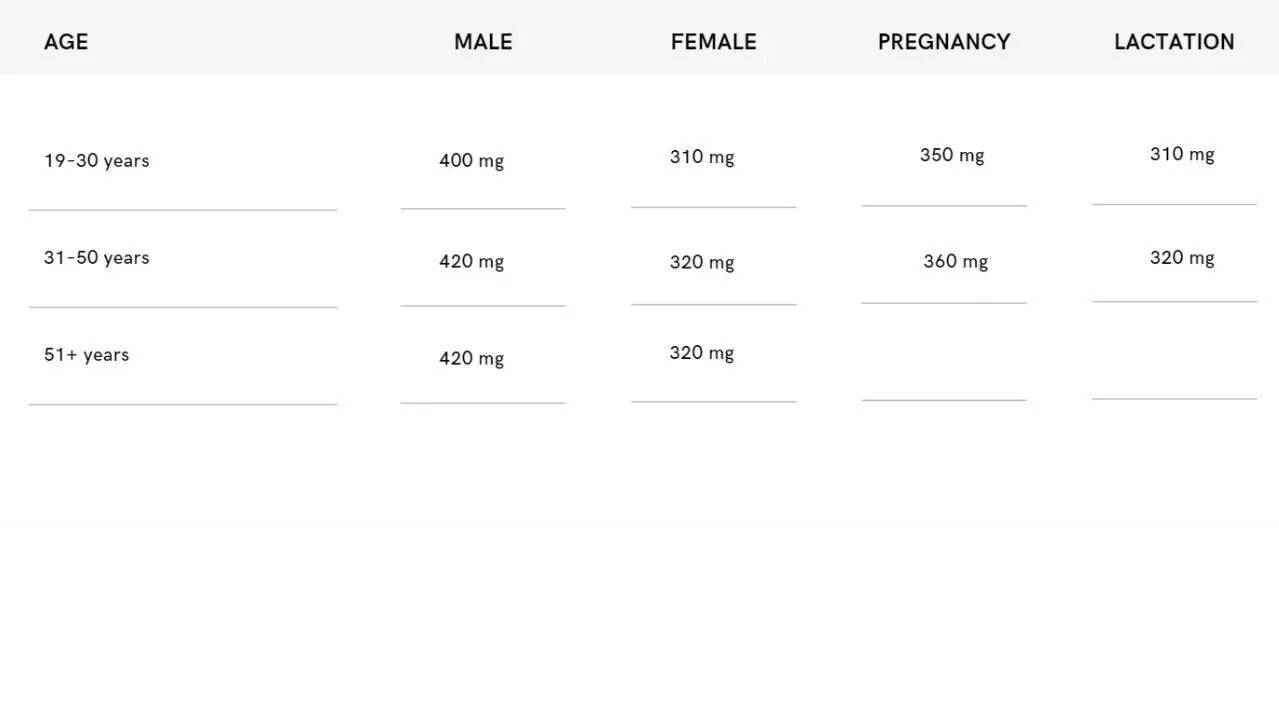Click empty pregnancy cell for 51+ years

pos(944,355)
